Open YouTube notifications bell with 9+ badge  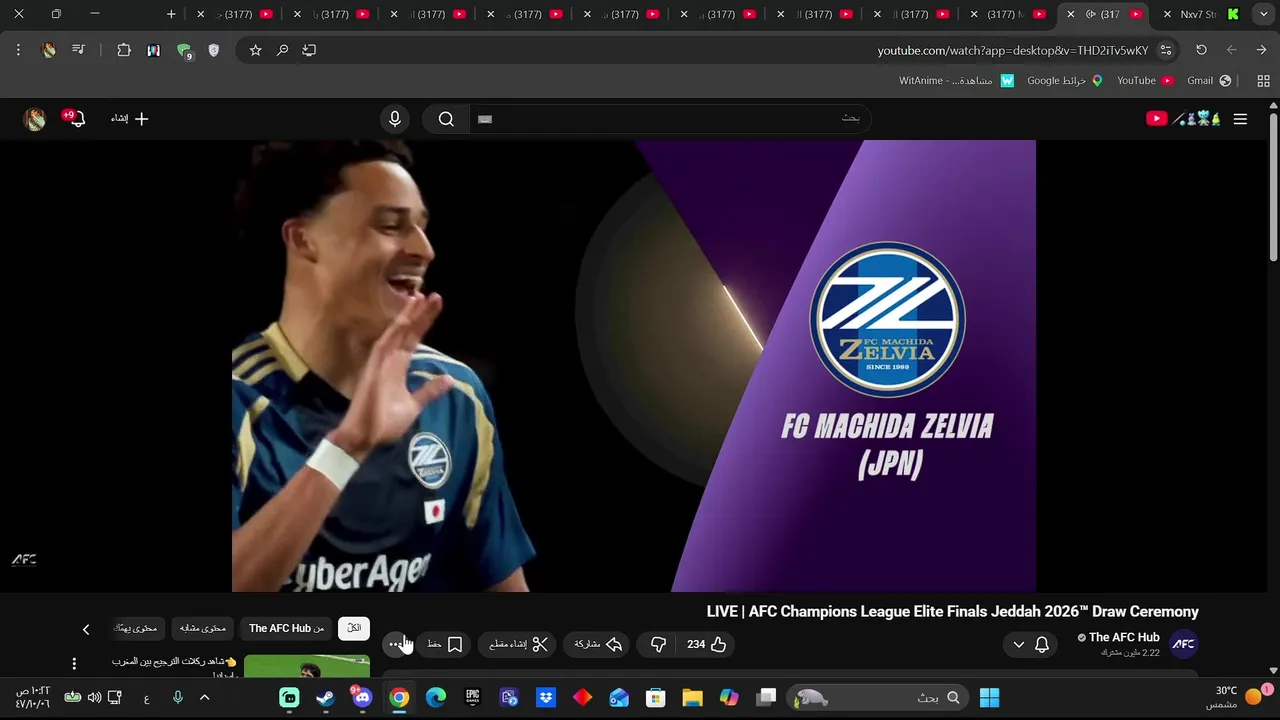(x=74, y=118)
